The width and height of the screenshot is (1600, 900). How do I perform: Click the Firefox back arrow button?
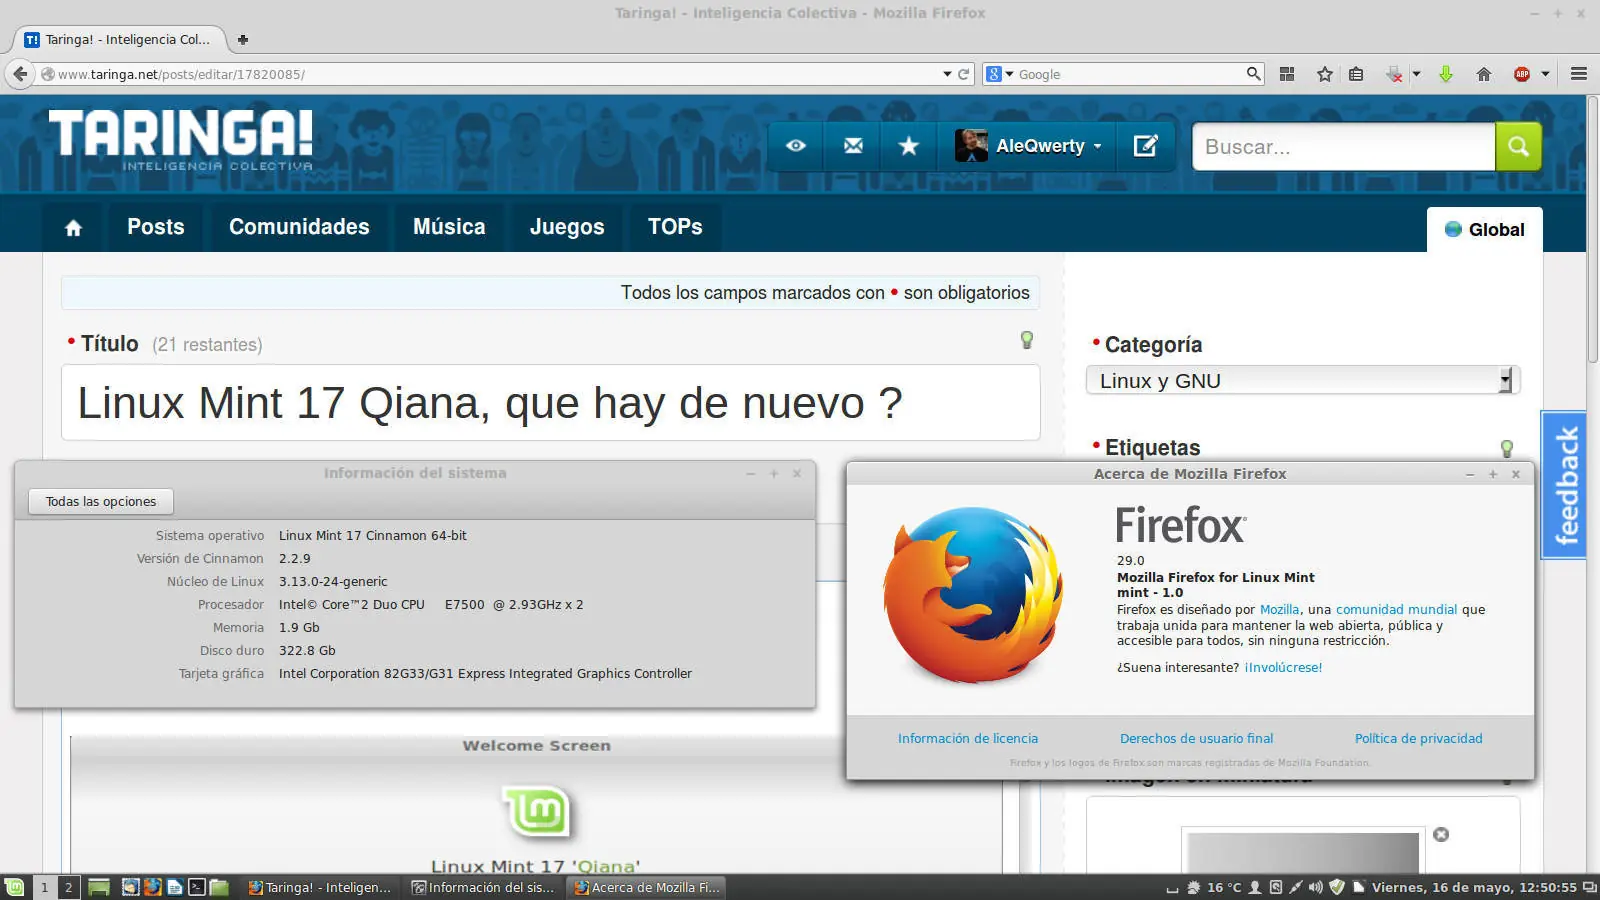20,74
